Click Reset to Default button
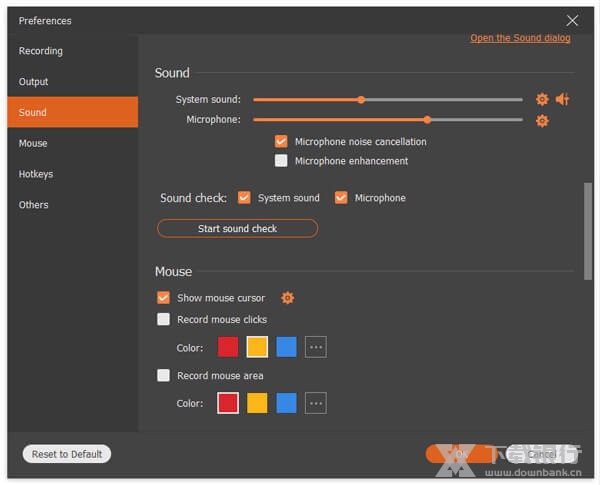 pos(67,454)
